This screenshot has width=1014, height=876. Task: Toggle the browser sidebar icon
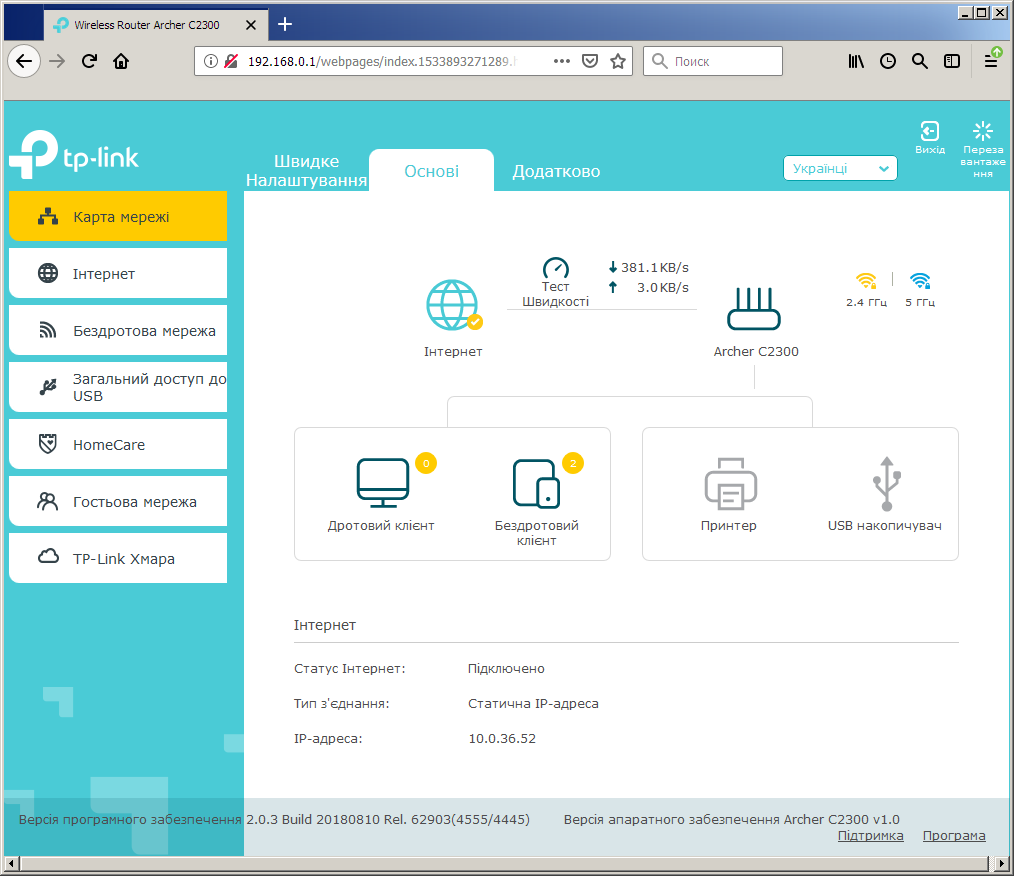point(952,61)
